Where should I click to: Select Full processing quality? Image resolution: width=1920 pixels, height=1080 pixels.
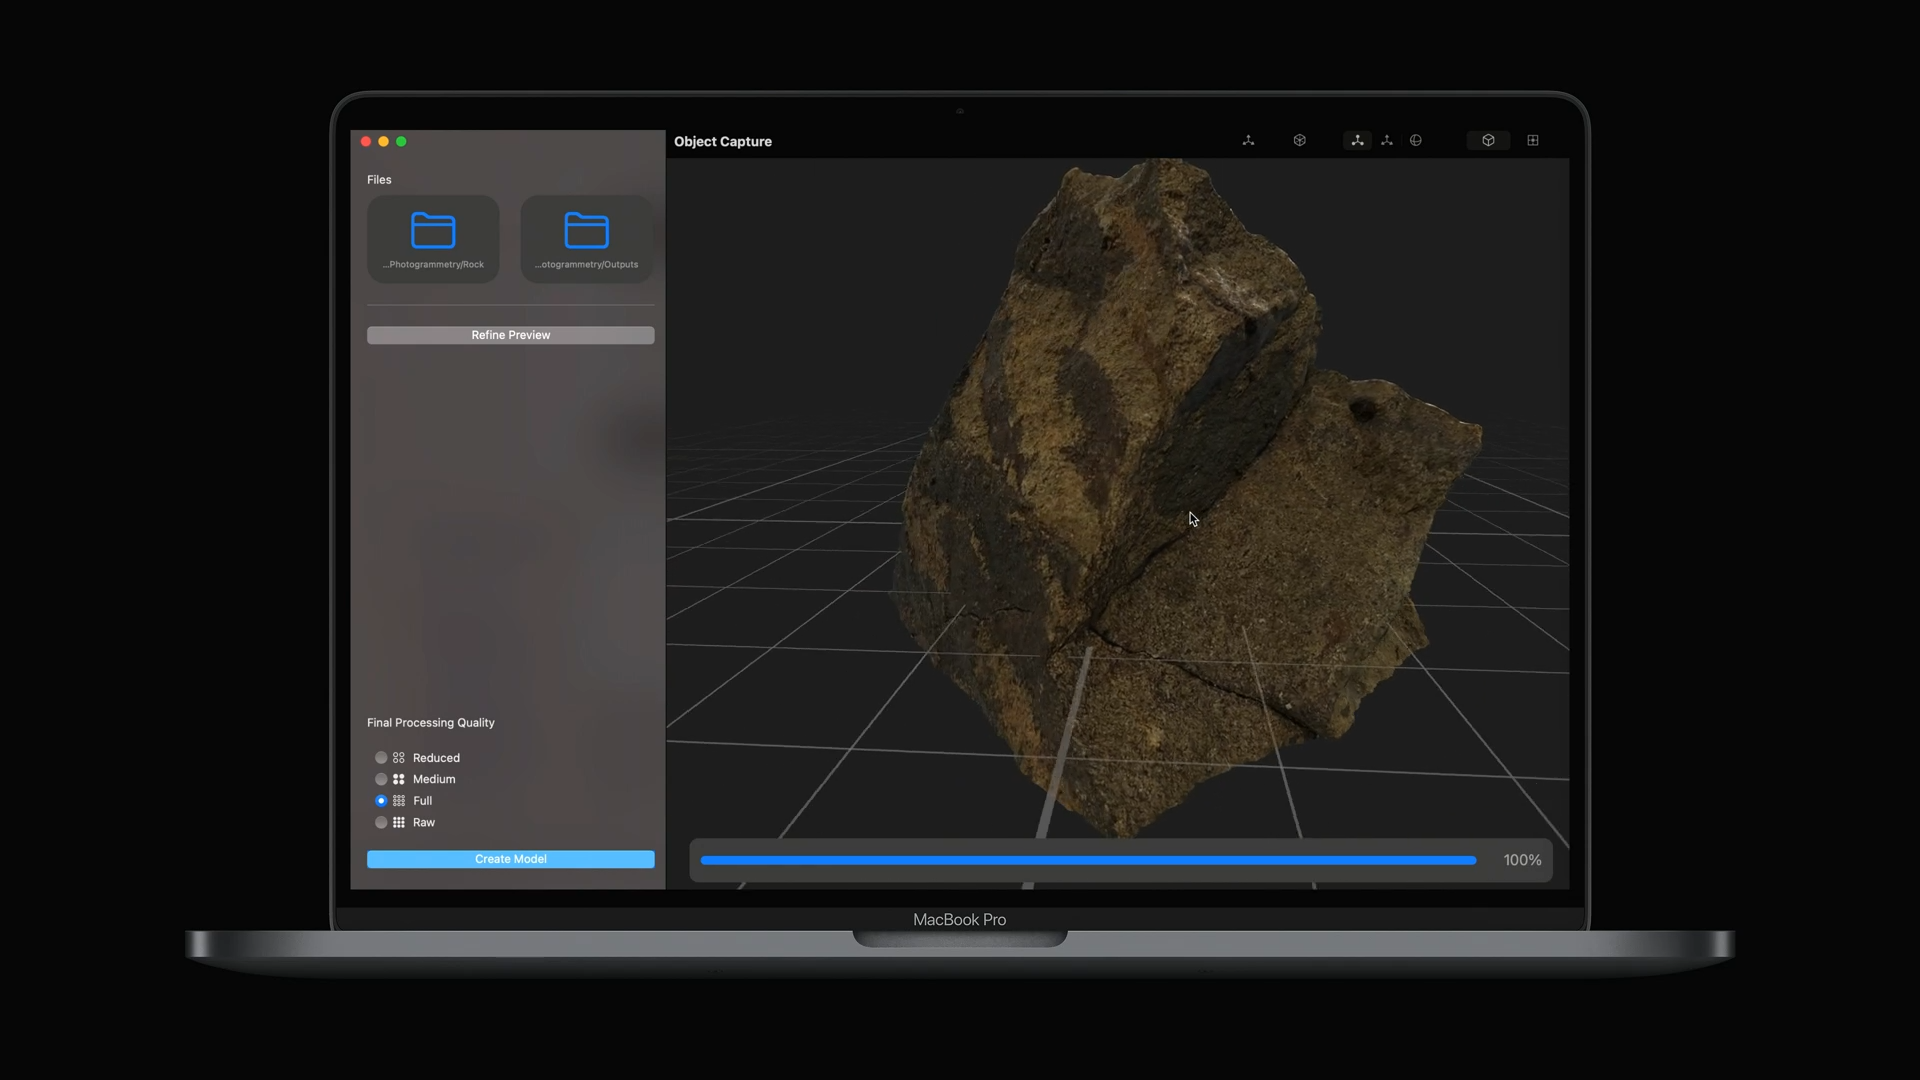tap(381, 801)
